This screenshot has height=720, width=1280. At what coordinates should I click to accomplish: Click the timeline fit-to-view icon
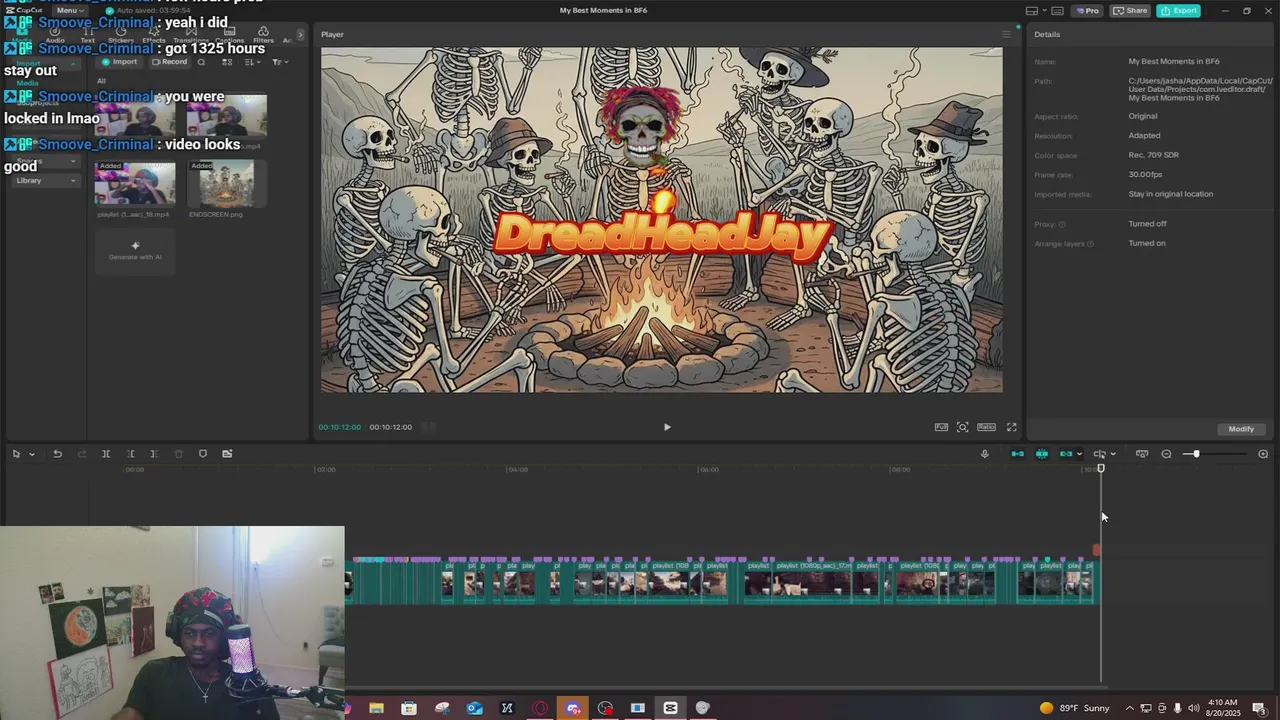pos(1142,454)
